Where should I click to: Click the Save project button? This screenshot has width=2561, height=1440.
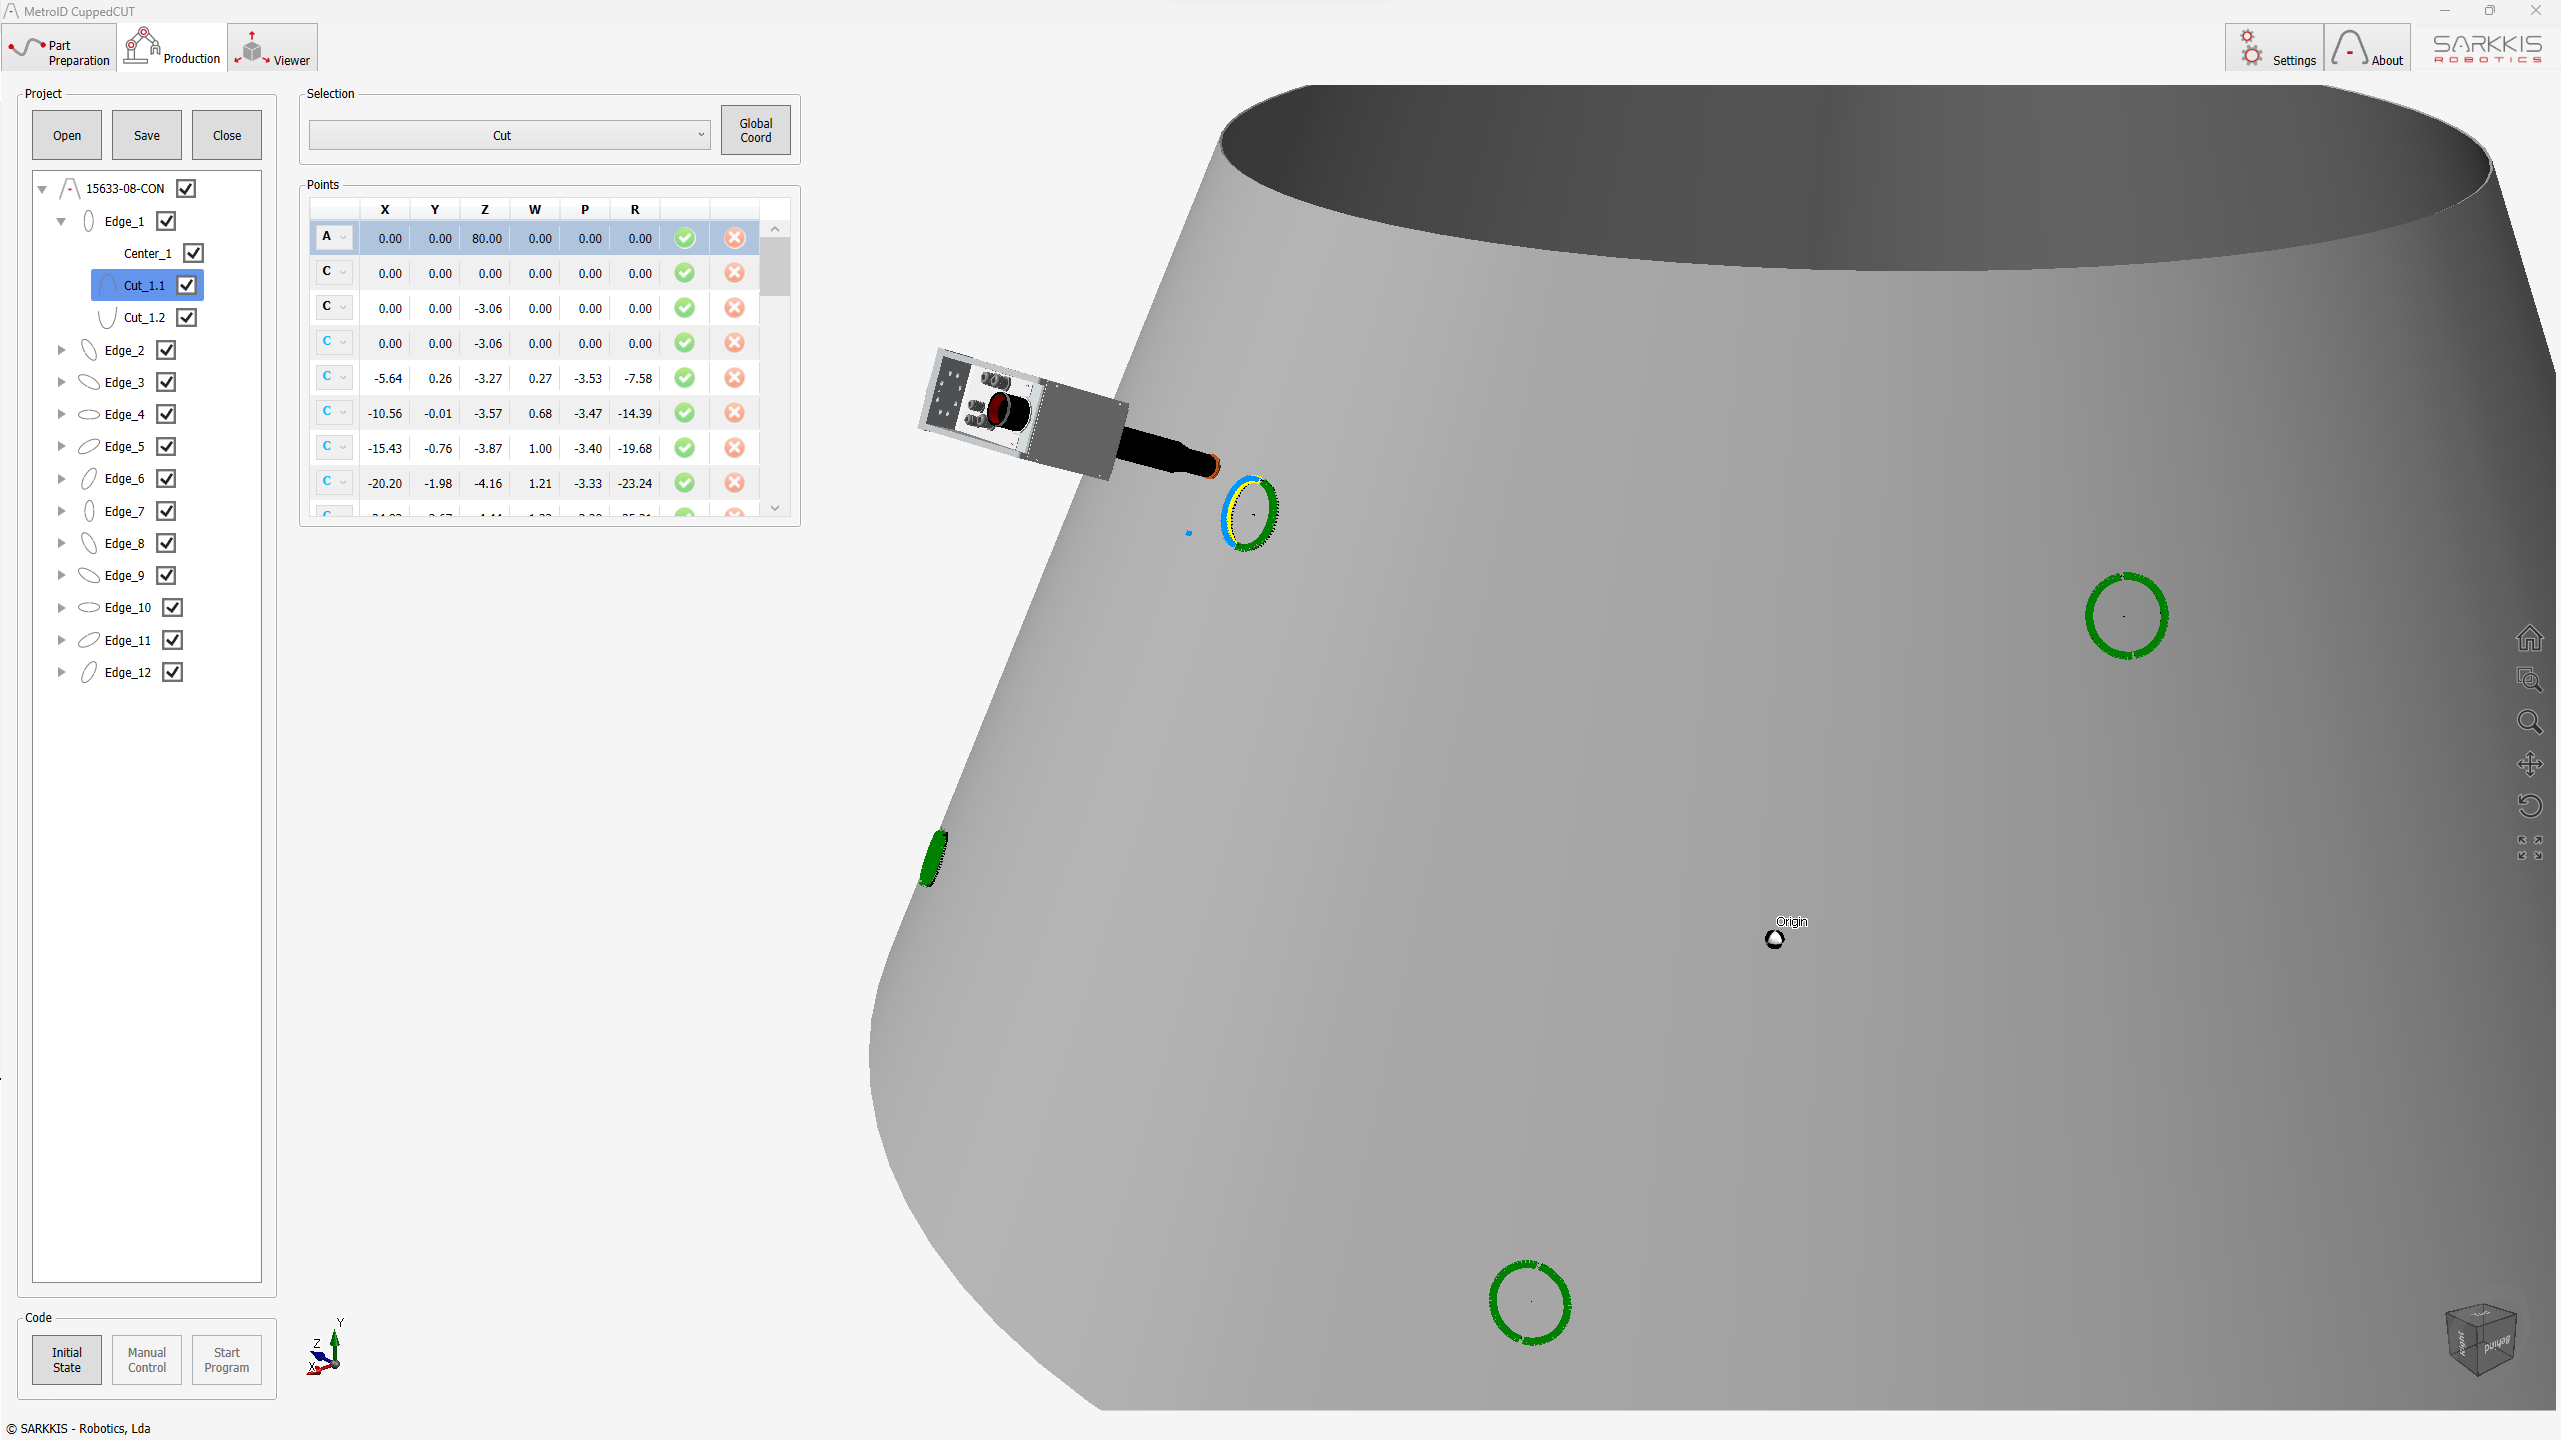click(x=147, y=135)
